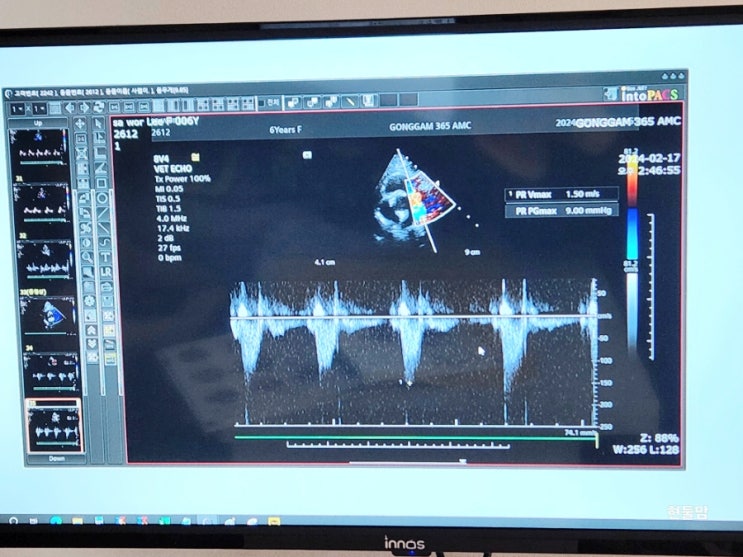Click the LR marker tool
The image size is (743, 557).
pyautogui.click(x=106, y=272)
